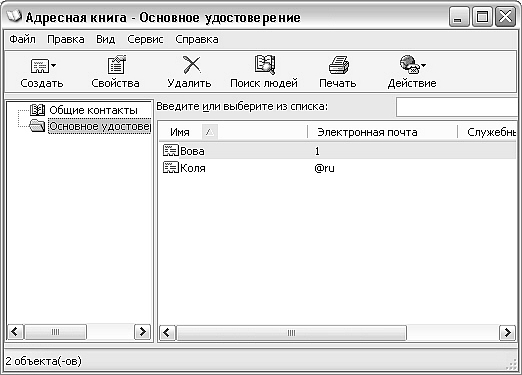This screenshot has width=522, height=375.
Task: Click the Действие (Action) toolbar icon
Action: [409, 65]
